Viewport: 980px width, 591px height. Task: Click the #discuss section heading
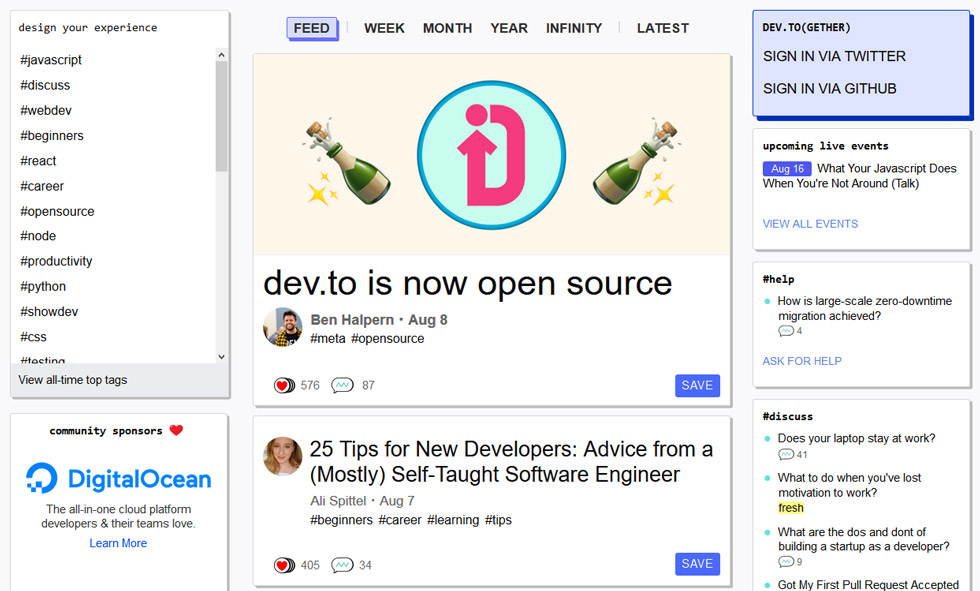[788, 416]
